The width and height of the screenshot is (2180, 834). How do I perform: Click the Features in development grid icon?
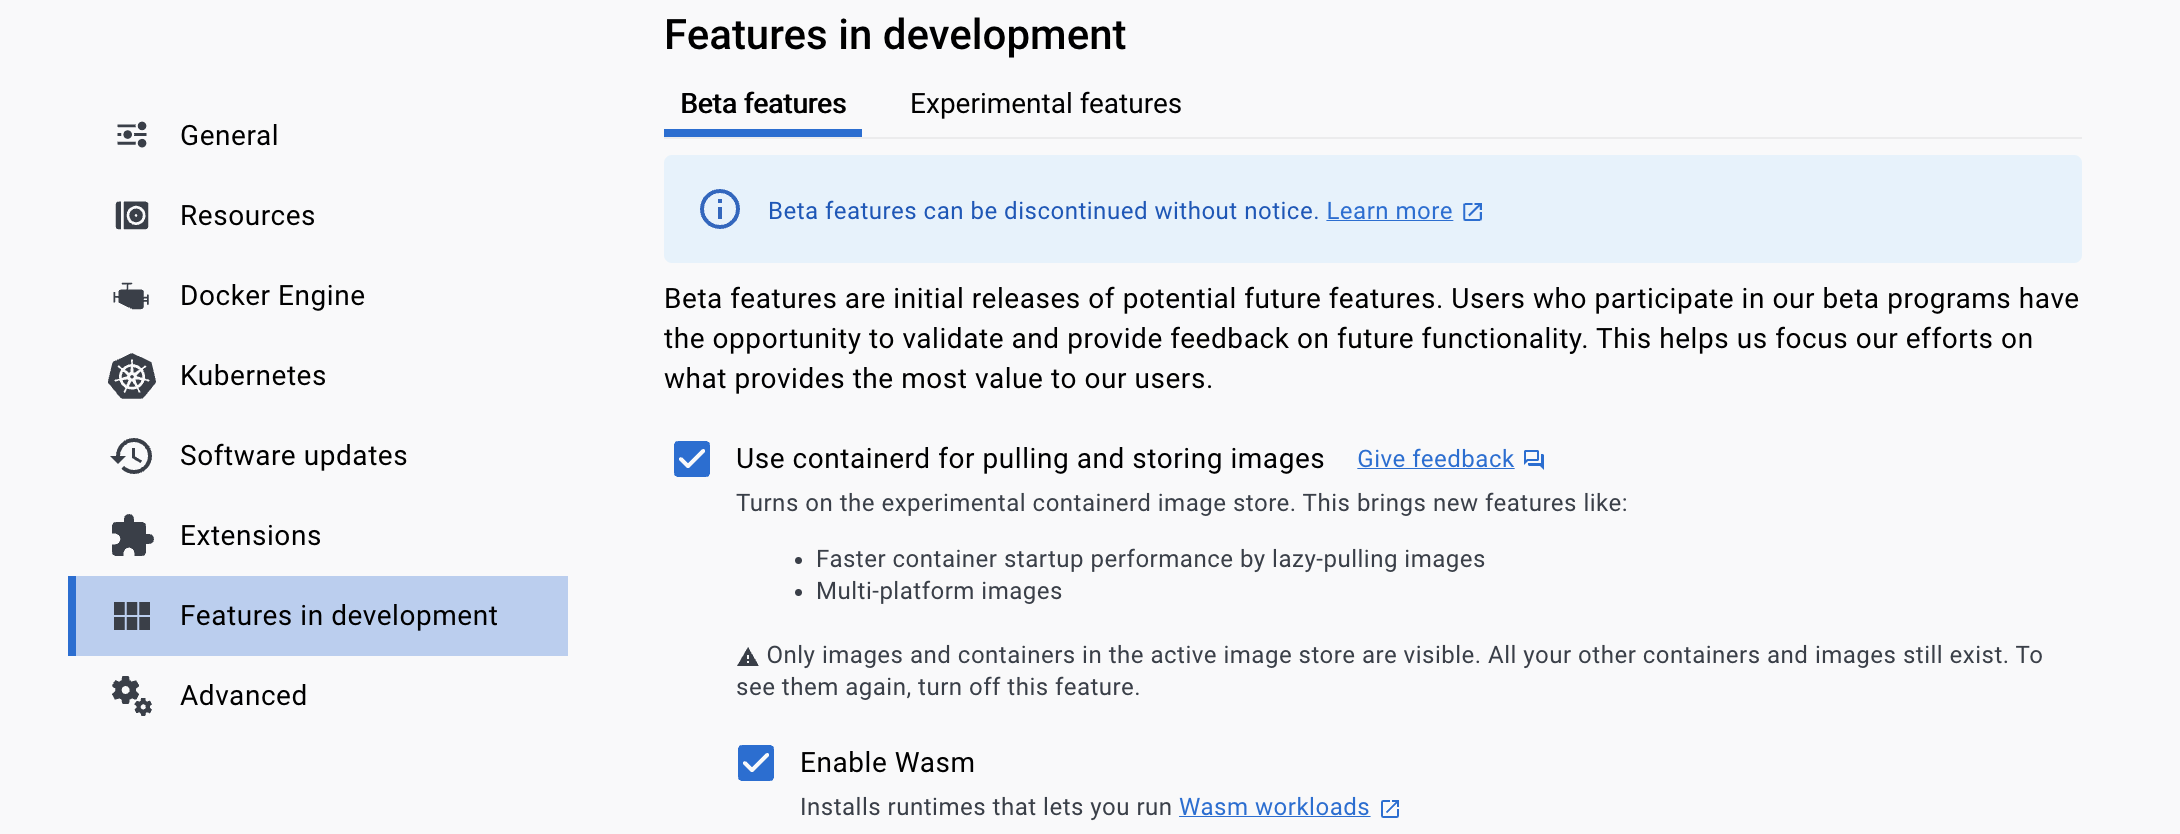tap(132, 616)
